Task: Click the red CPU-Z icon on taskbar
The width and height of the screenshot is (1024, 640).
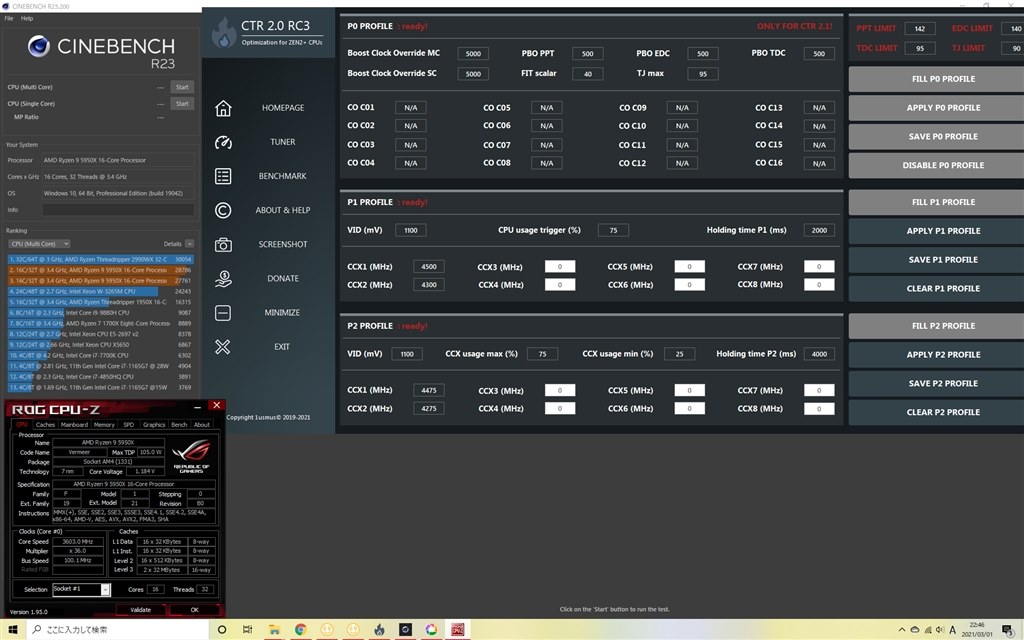Action: tap(457, 630)
